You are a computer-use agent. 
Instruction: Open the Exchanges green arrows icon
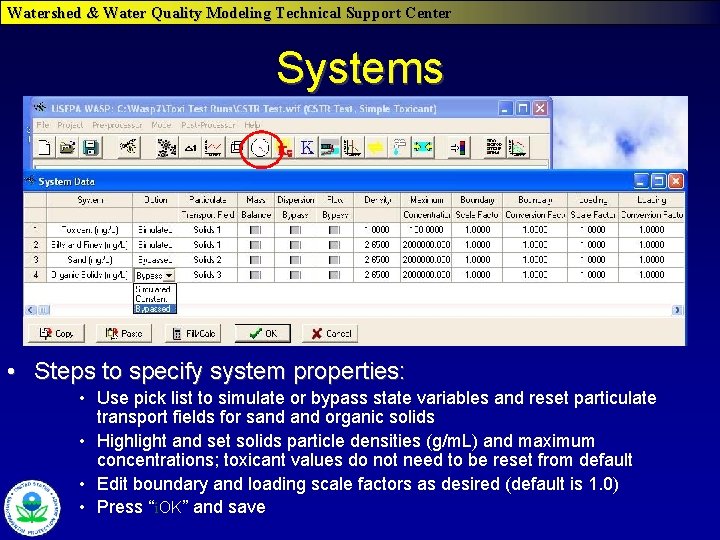tap(422, 147)
